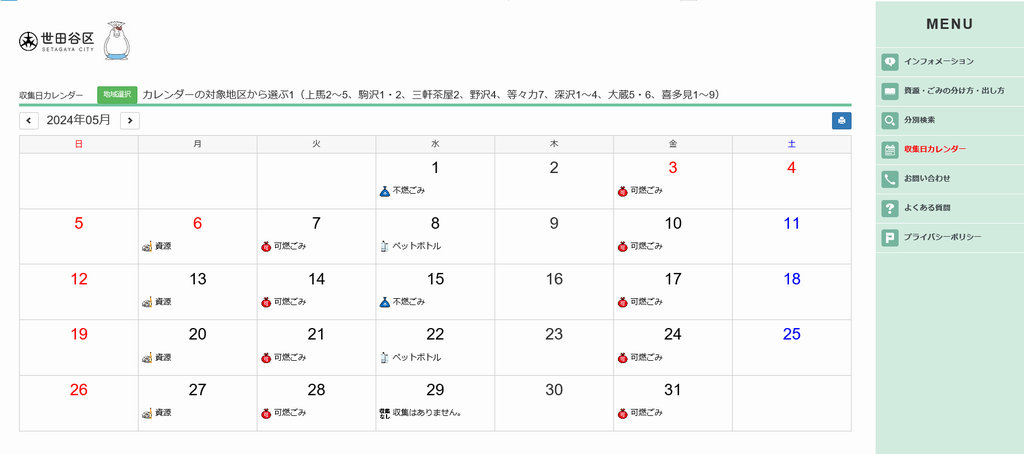
Task: Click the 資源 icon on May 6
Action: click(x=147, y=246)
